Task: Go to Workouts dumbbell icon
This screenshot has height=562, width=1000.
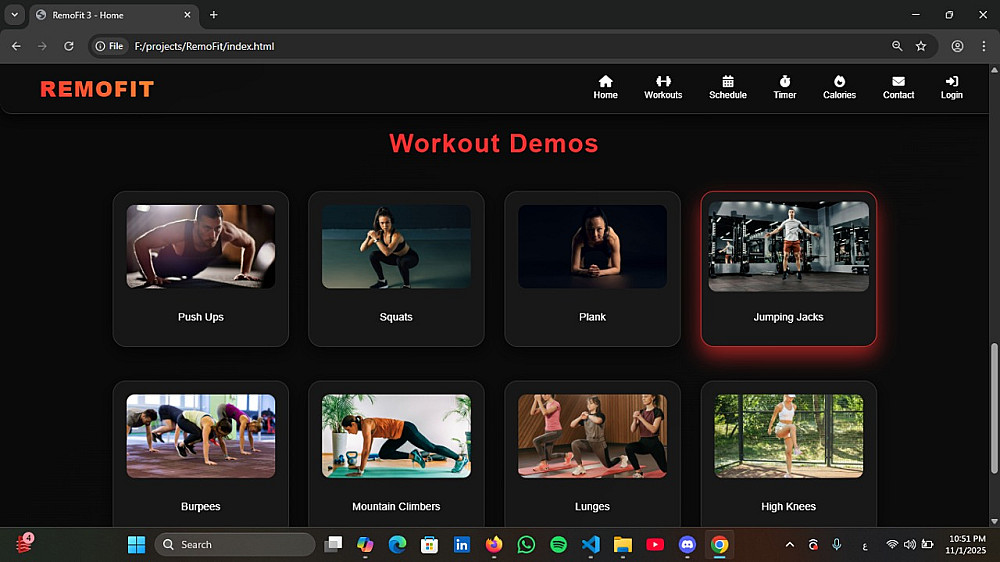Action: 663,82
